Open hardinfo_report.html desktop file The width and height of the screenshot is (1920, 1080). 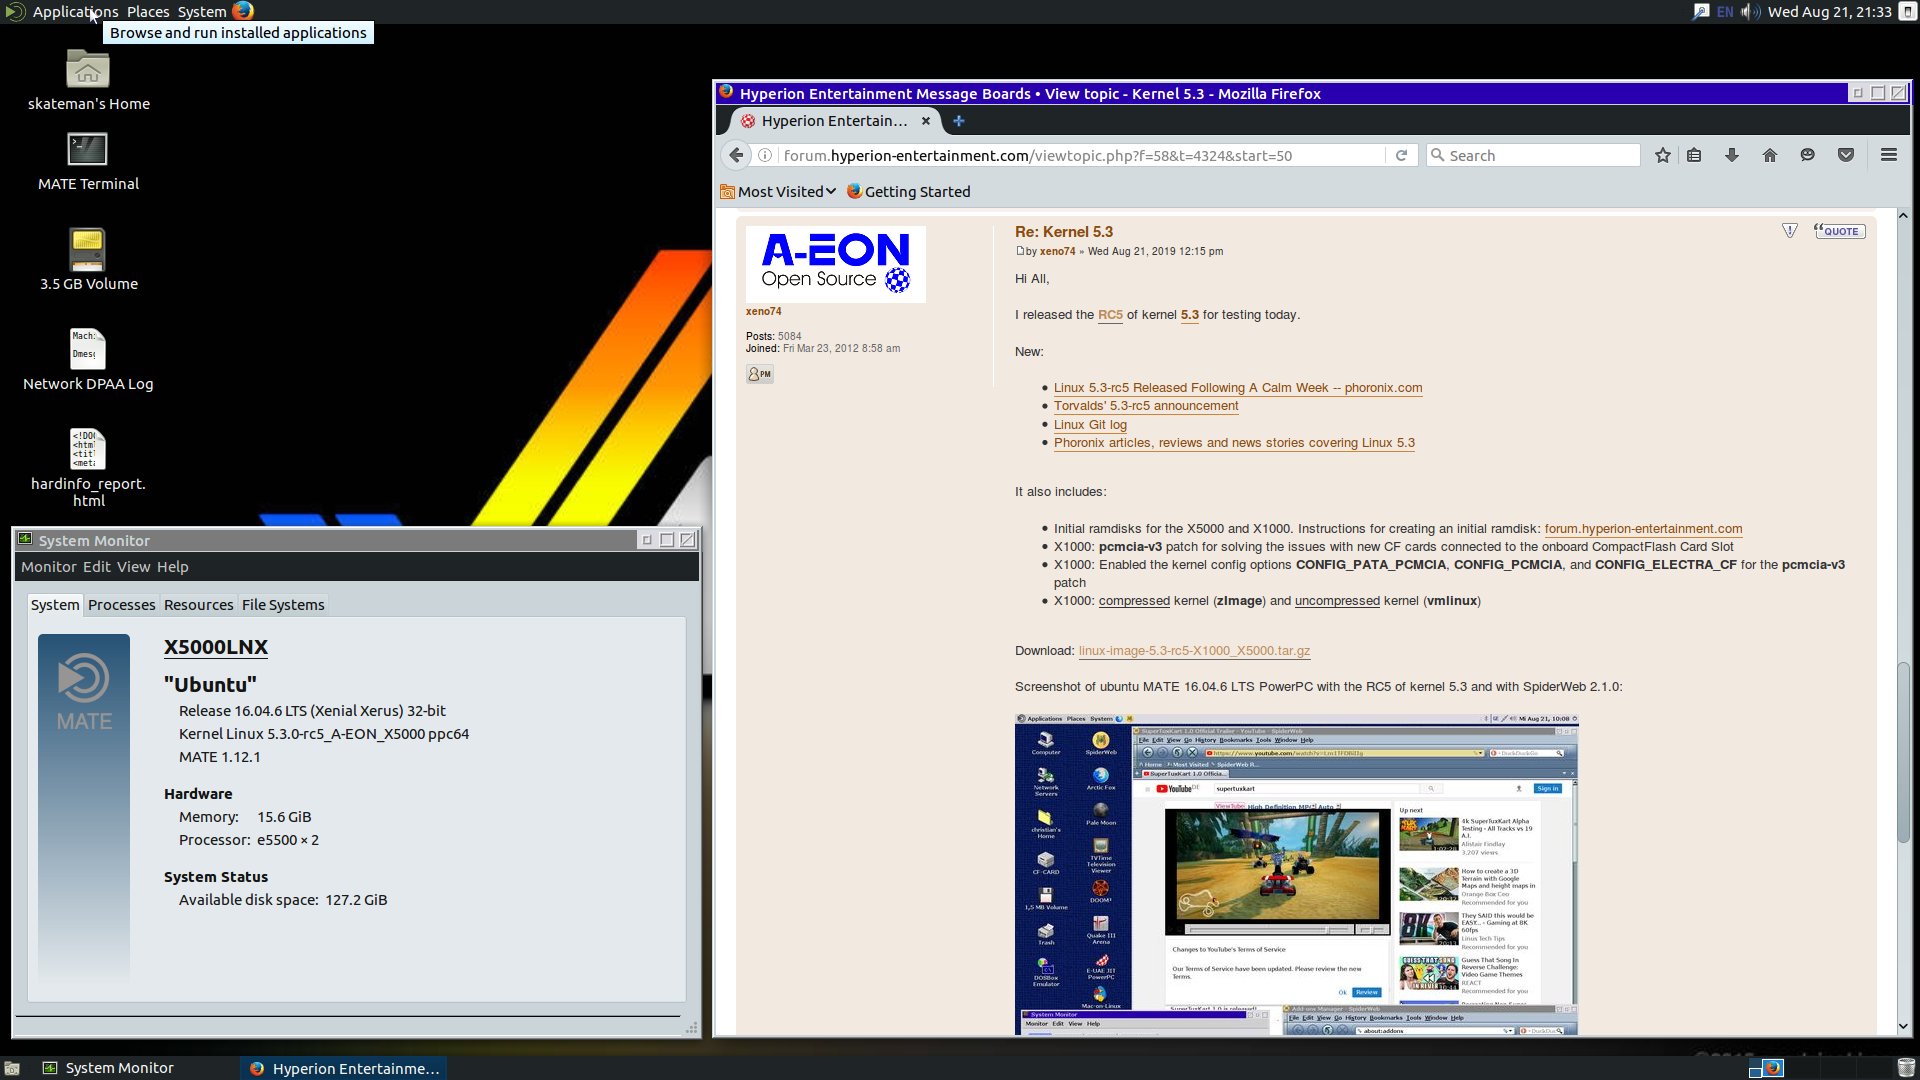(88, 449)
